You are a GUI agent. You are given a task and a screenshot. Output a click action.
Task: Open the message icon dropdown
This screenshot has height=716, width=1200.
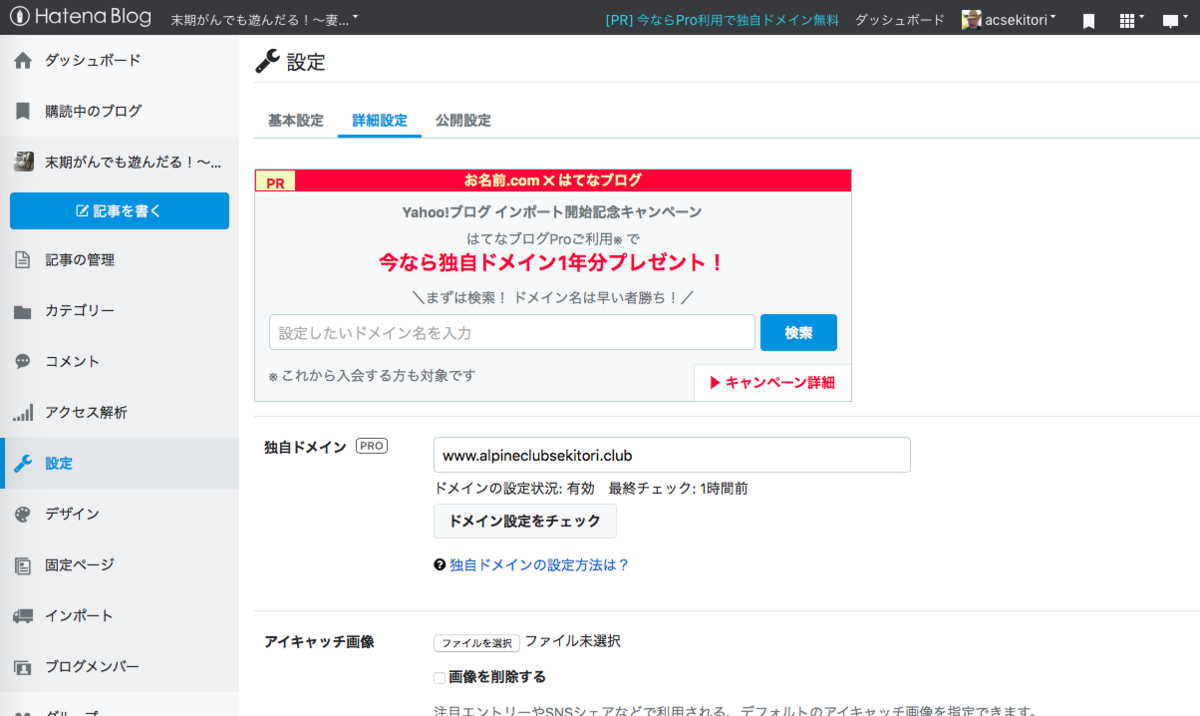[x=1172, y=19]
